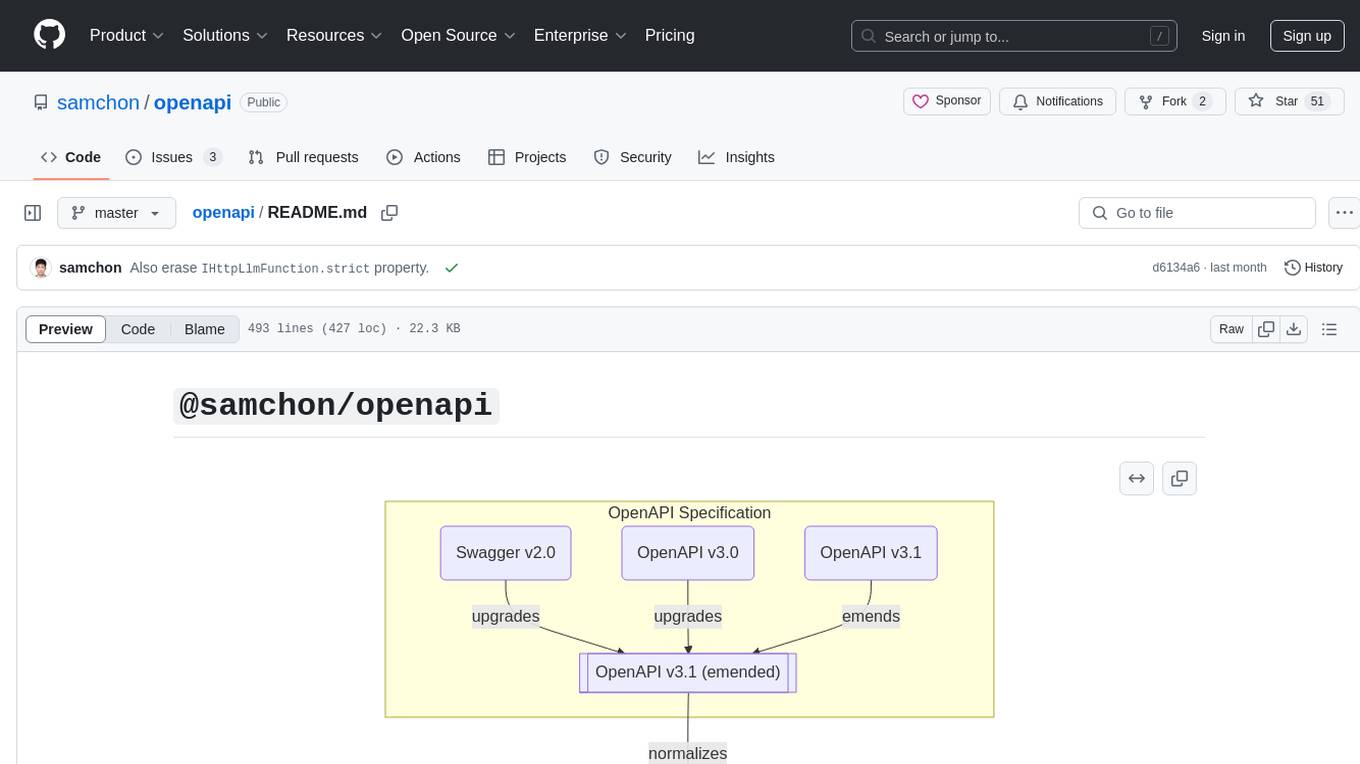The height and width of the screenshot is (764, 1360).
Task: View the commit status checkmark
Action: coord(452,268)
